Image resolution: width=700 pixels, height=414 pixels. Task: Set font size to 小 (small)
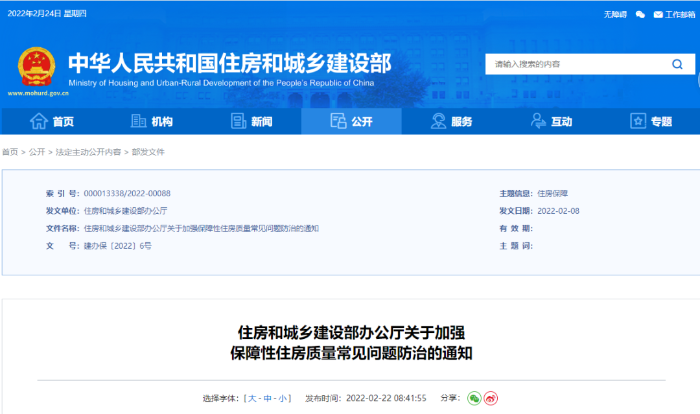tap(284, 398)
